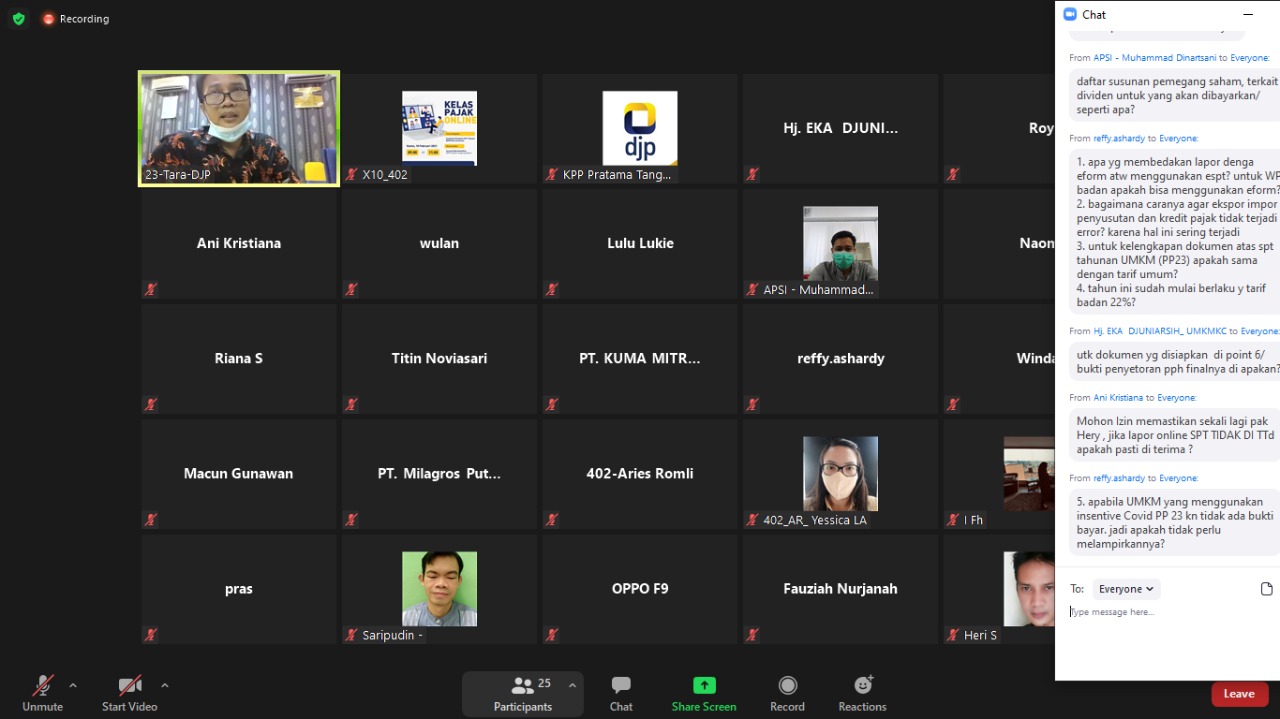
Task: Click the 'Type message here' input field
Action: [x=1160, y=612]
